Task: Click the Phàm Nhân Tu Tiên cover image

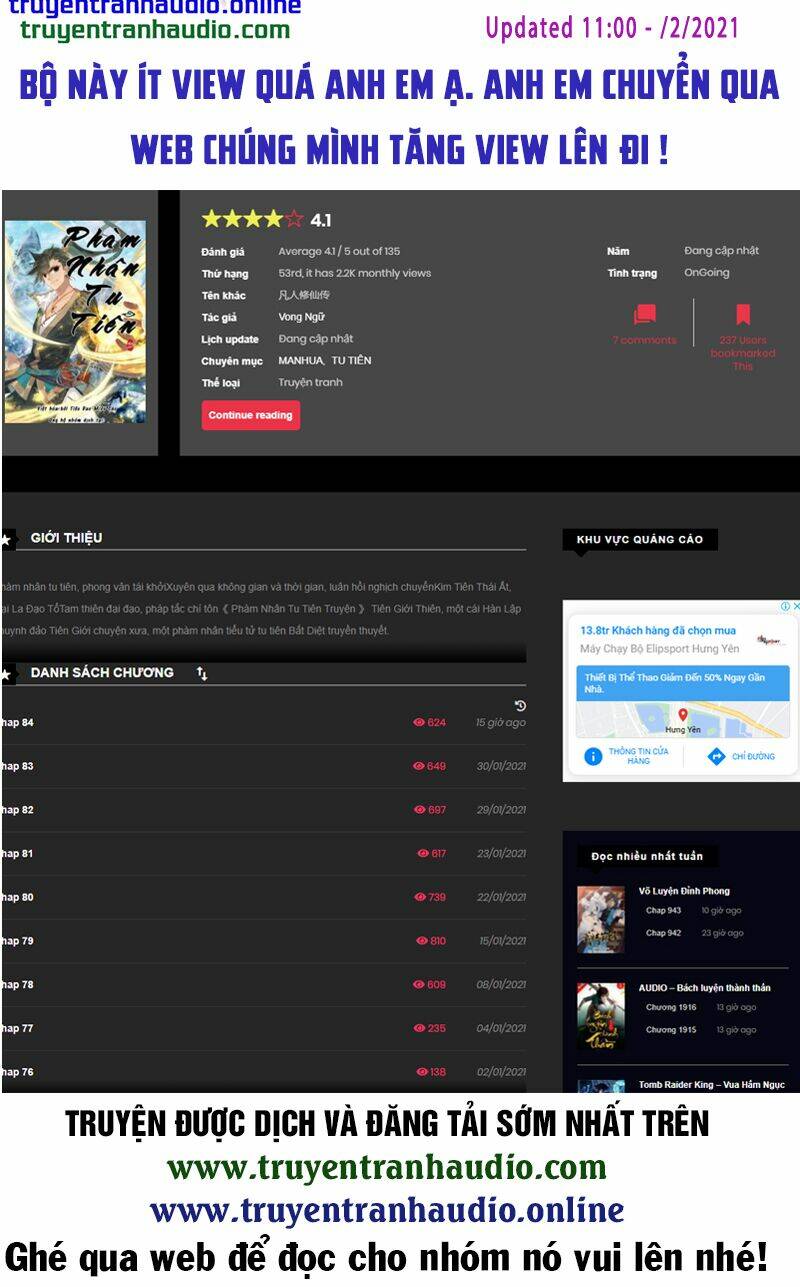Action: pos(75,322)
